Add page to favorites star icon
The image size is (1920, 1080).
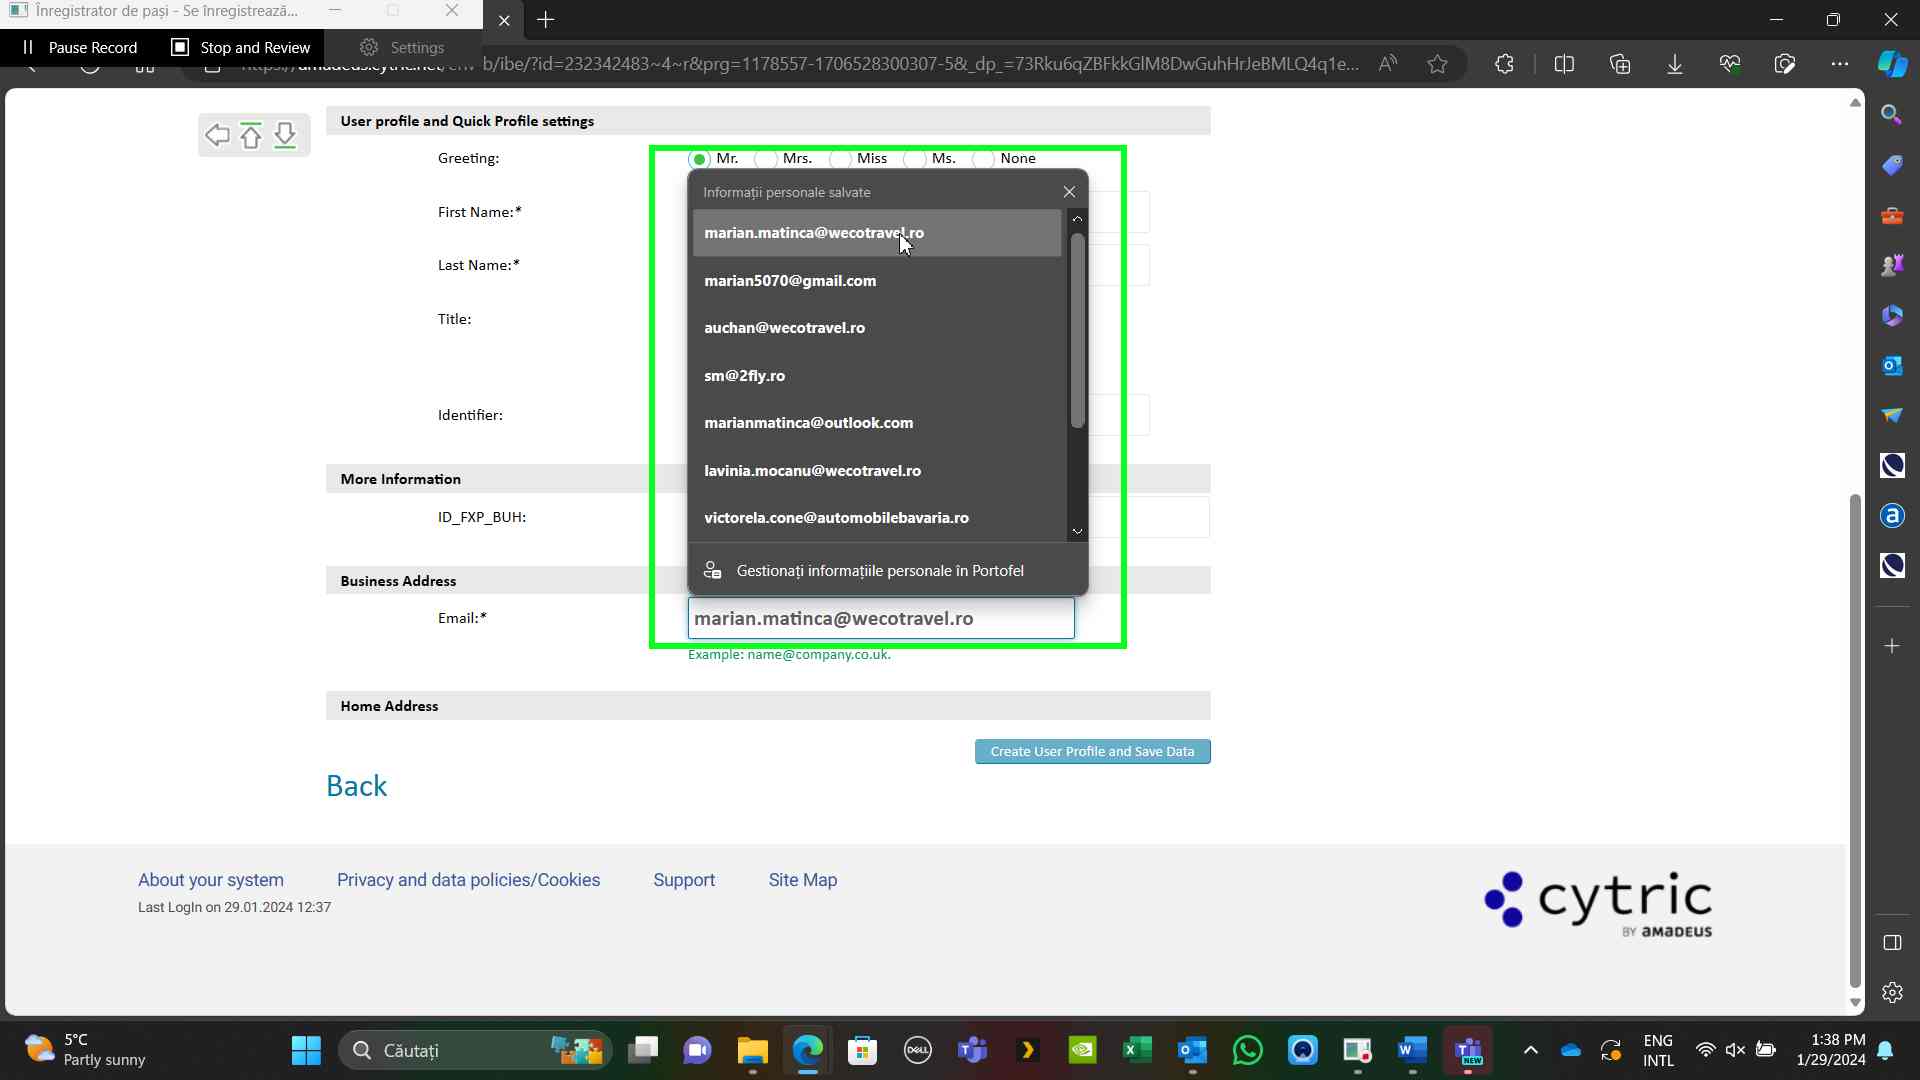click(x=1437, y=64)
